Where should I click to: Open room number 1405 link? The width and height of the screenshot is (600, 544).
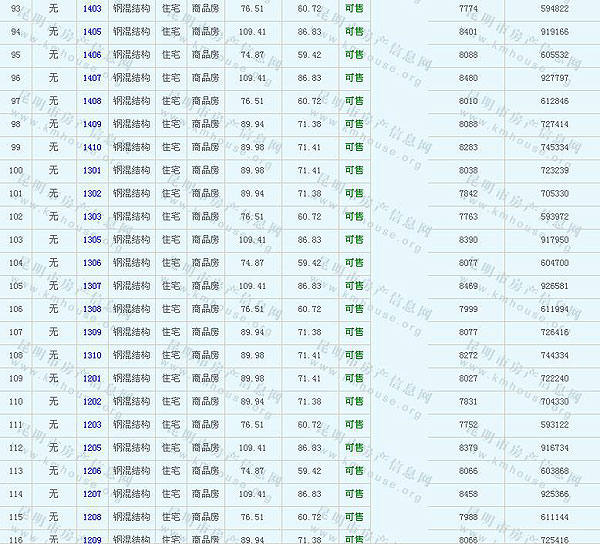click(92, 31)
